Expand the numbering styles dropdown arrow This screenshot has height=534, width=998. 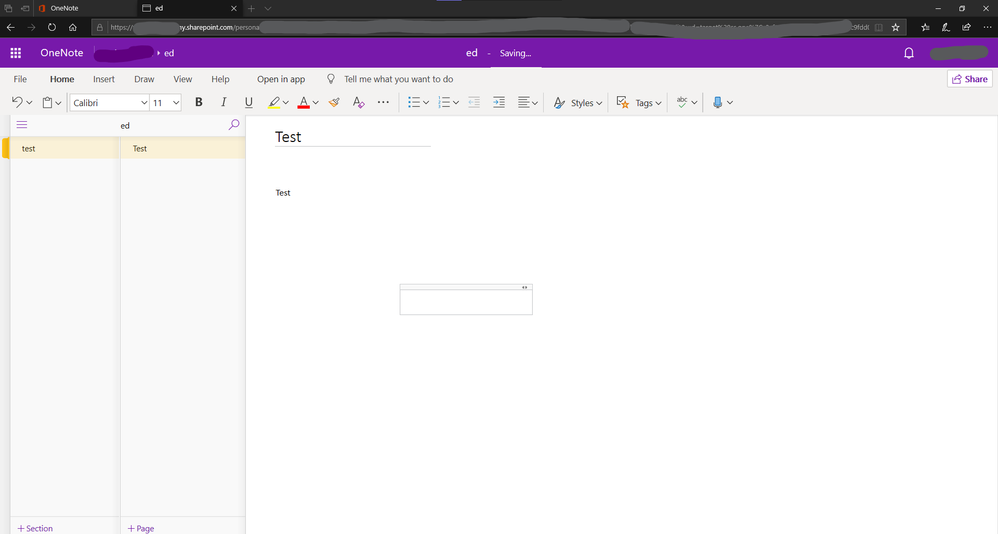pos(456,102)
